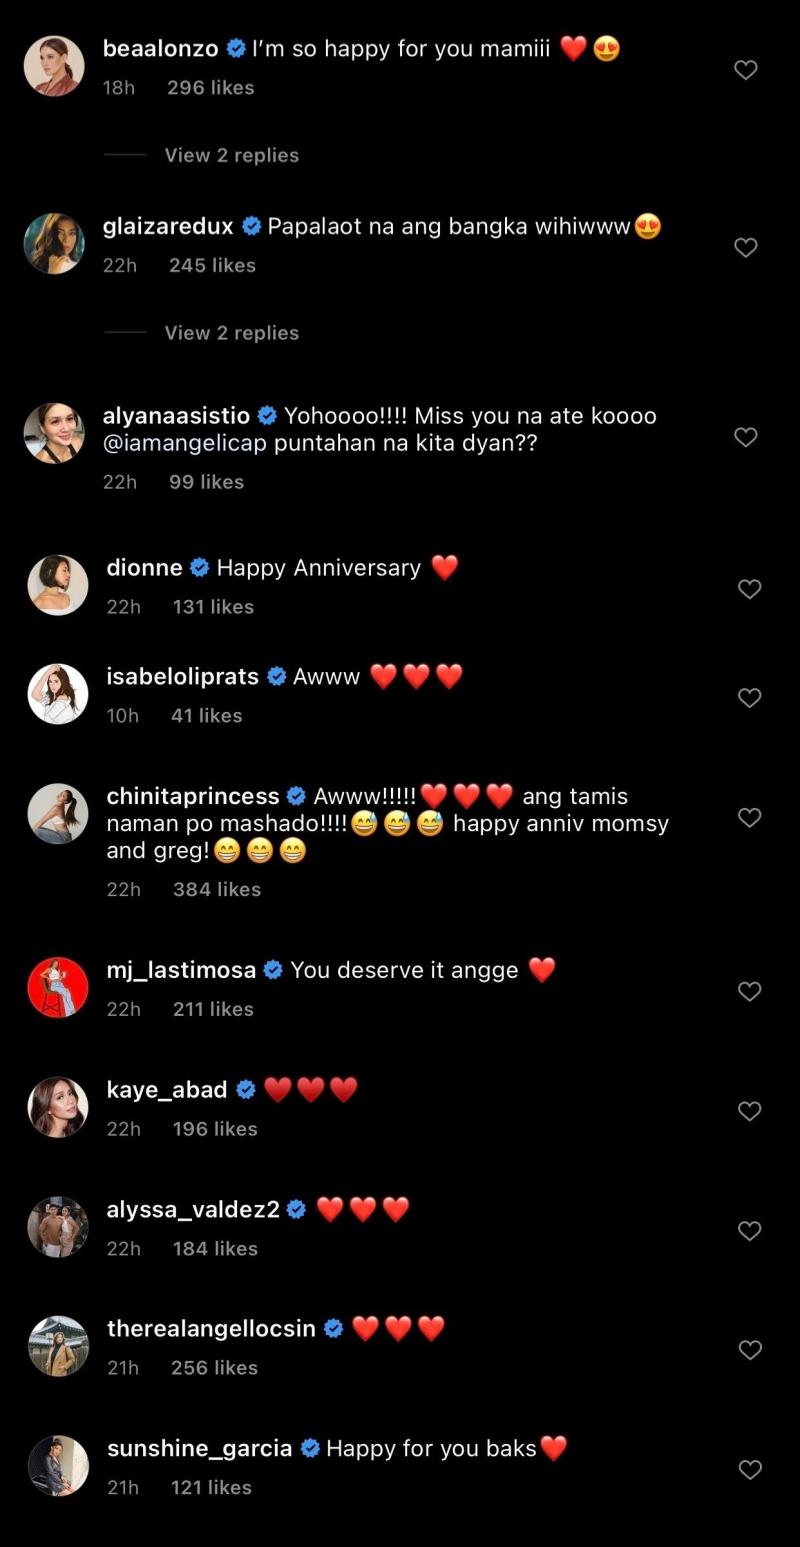The width and height of the screenshot is (800, 1547).
Task: Tap the heart on glaizaredux's comment
Action: (x=746, y=247)
